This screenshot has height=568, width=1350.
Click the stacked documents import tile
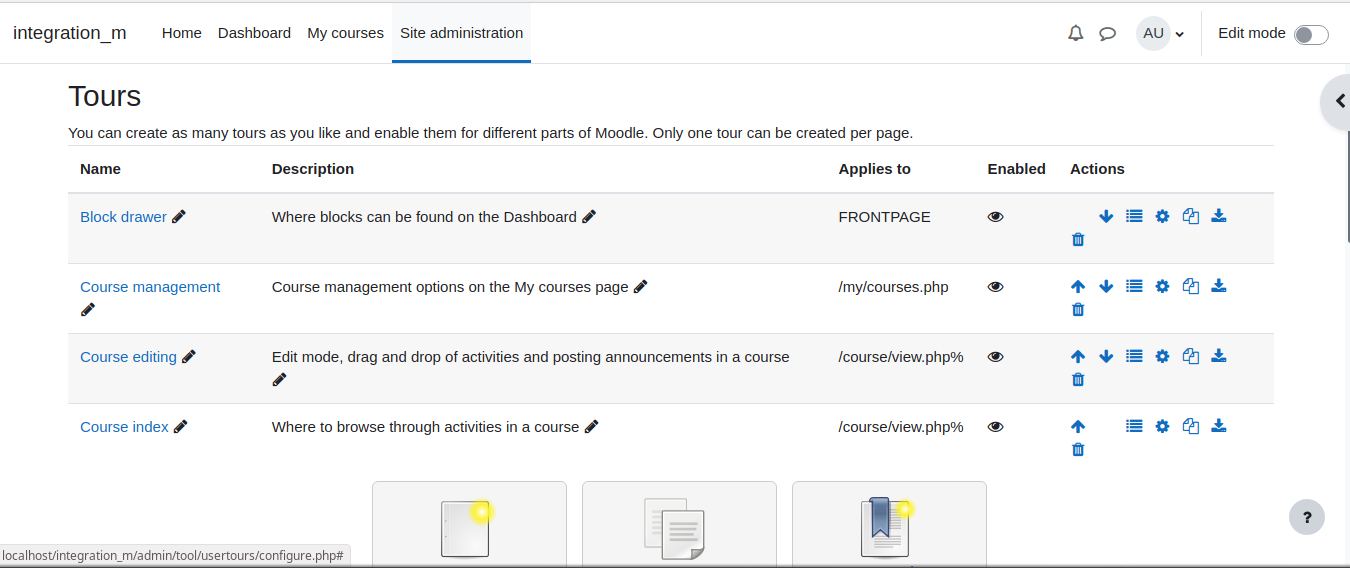[679, 524]
